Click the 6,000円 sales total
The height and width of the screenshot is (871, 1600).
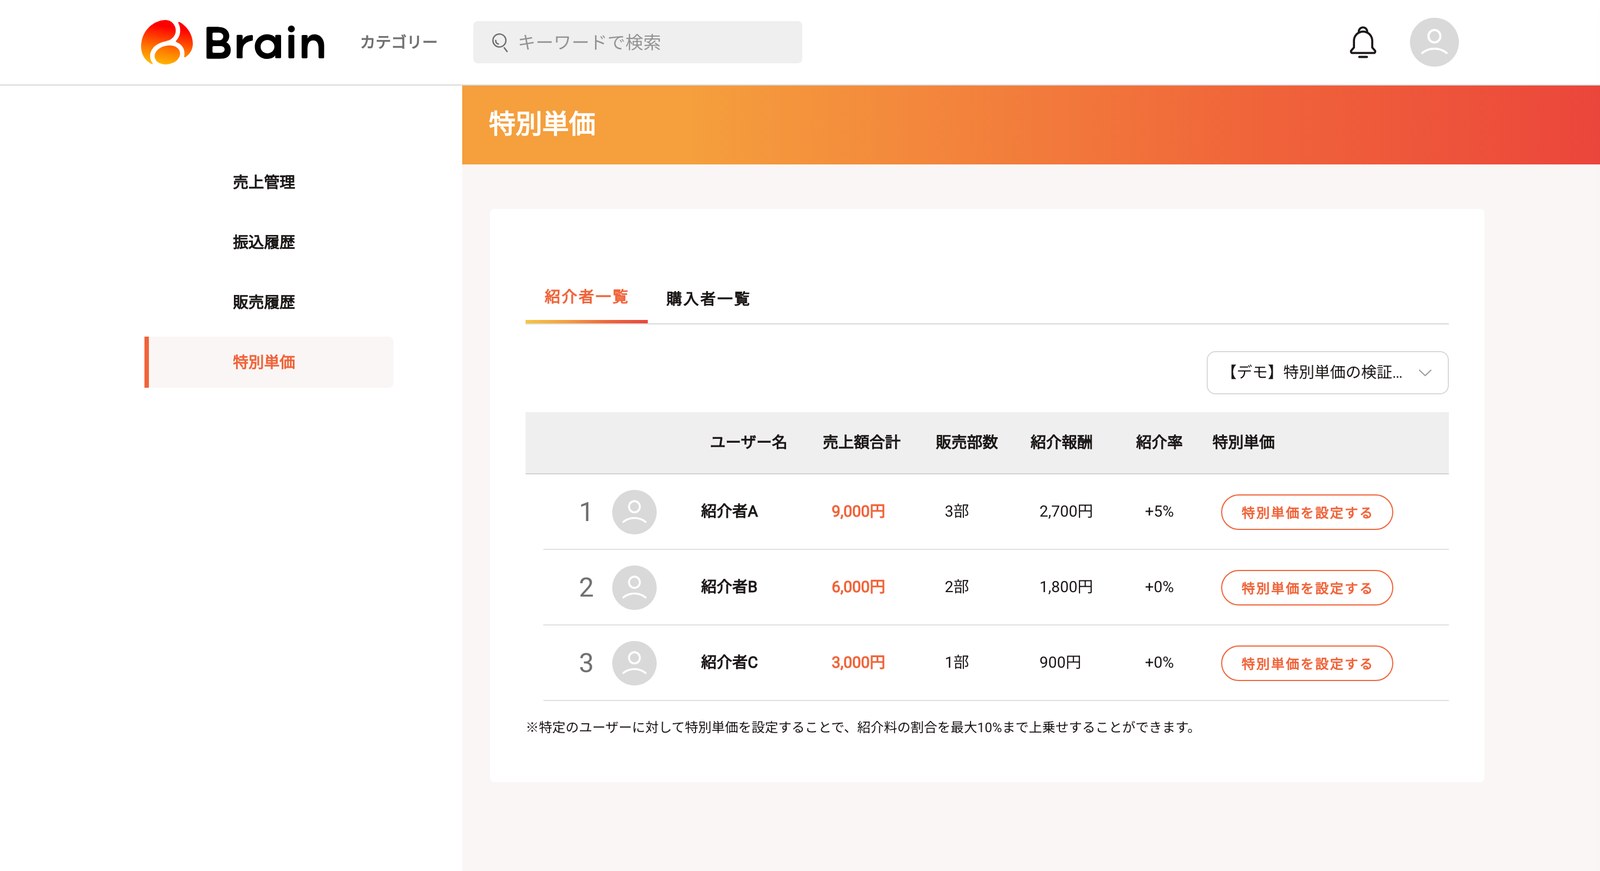(x=858, y=587)
